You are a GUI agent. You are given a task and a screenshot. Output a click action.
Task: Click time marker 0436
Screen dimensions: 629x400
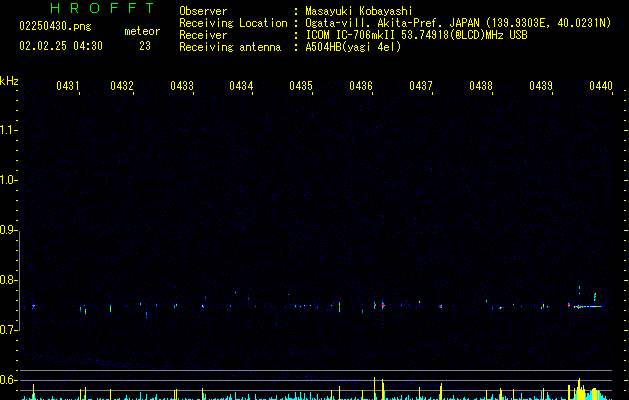click(361, 85)
